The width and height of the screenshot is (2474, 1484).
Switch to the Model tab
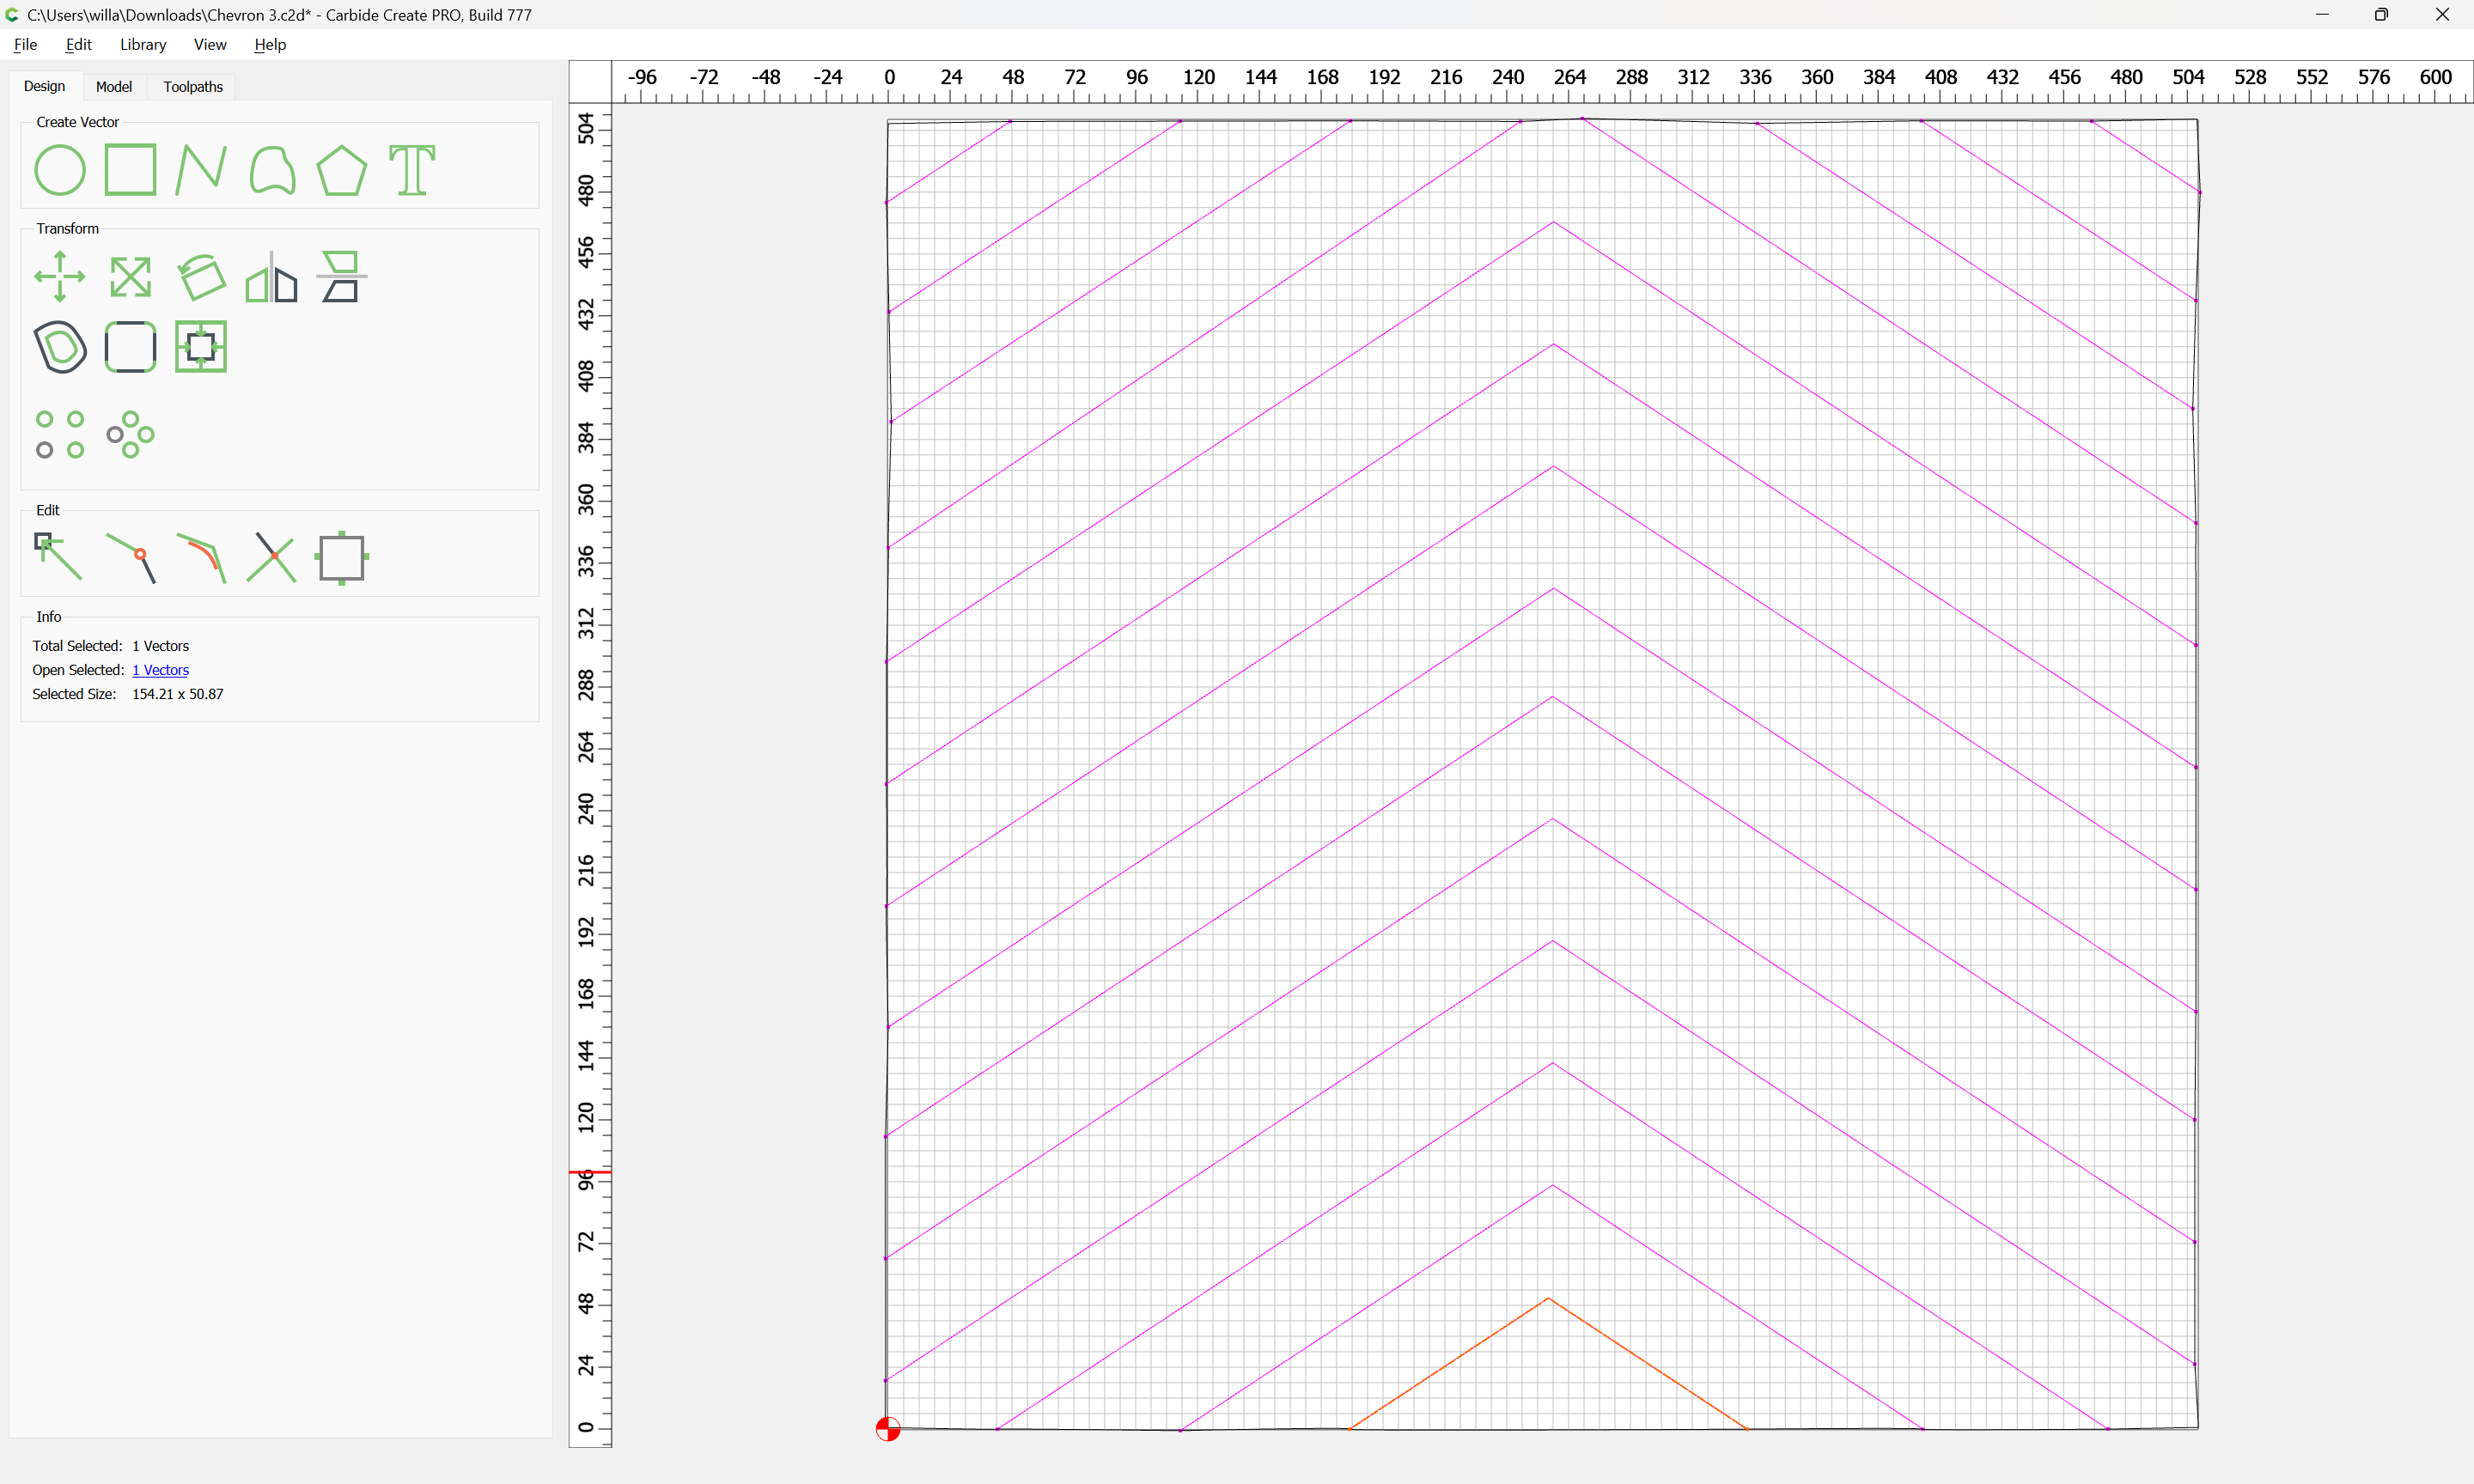pos(114,87)
